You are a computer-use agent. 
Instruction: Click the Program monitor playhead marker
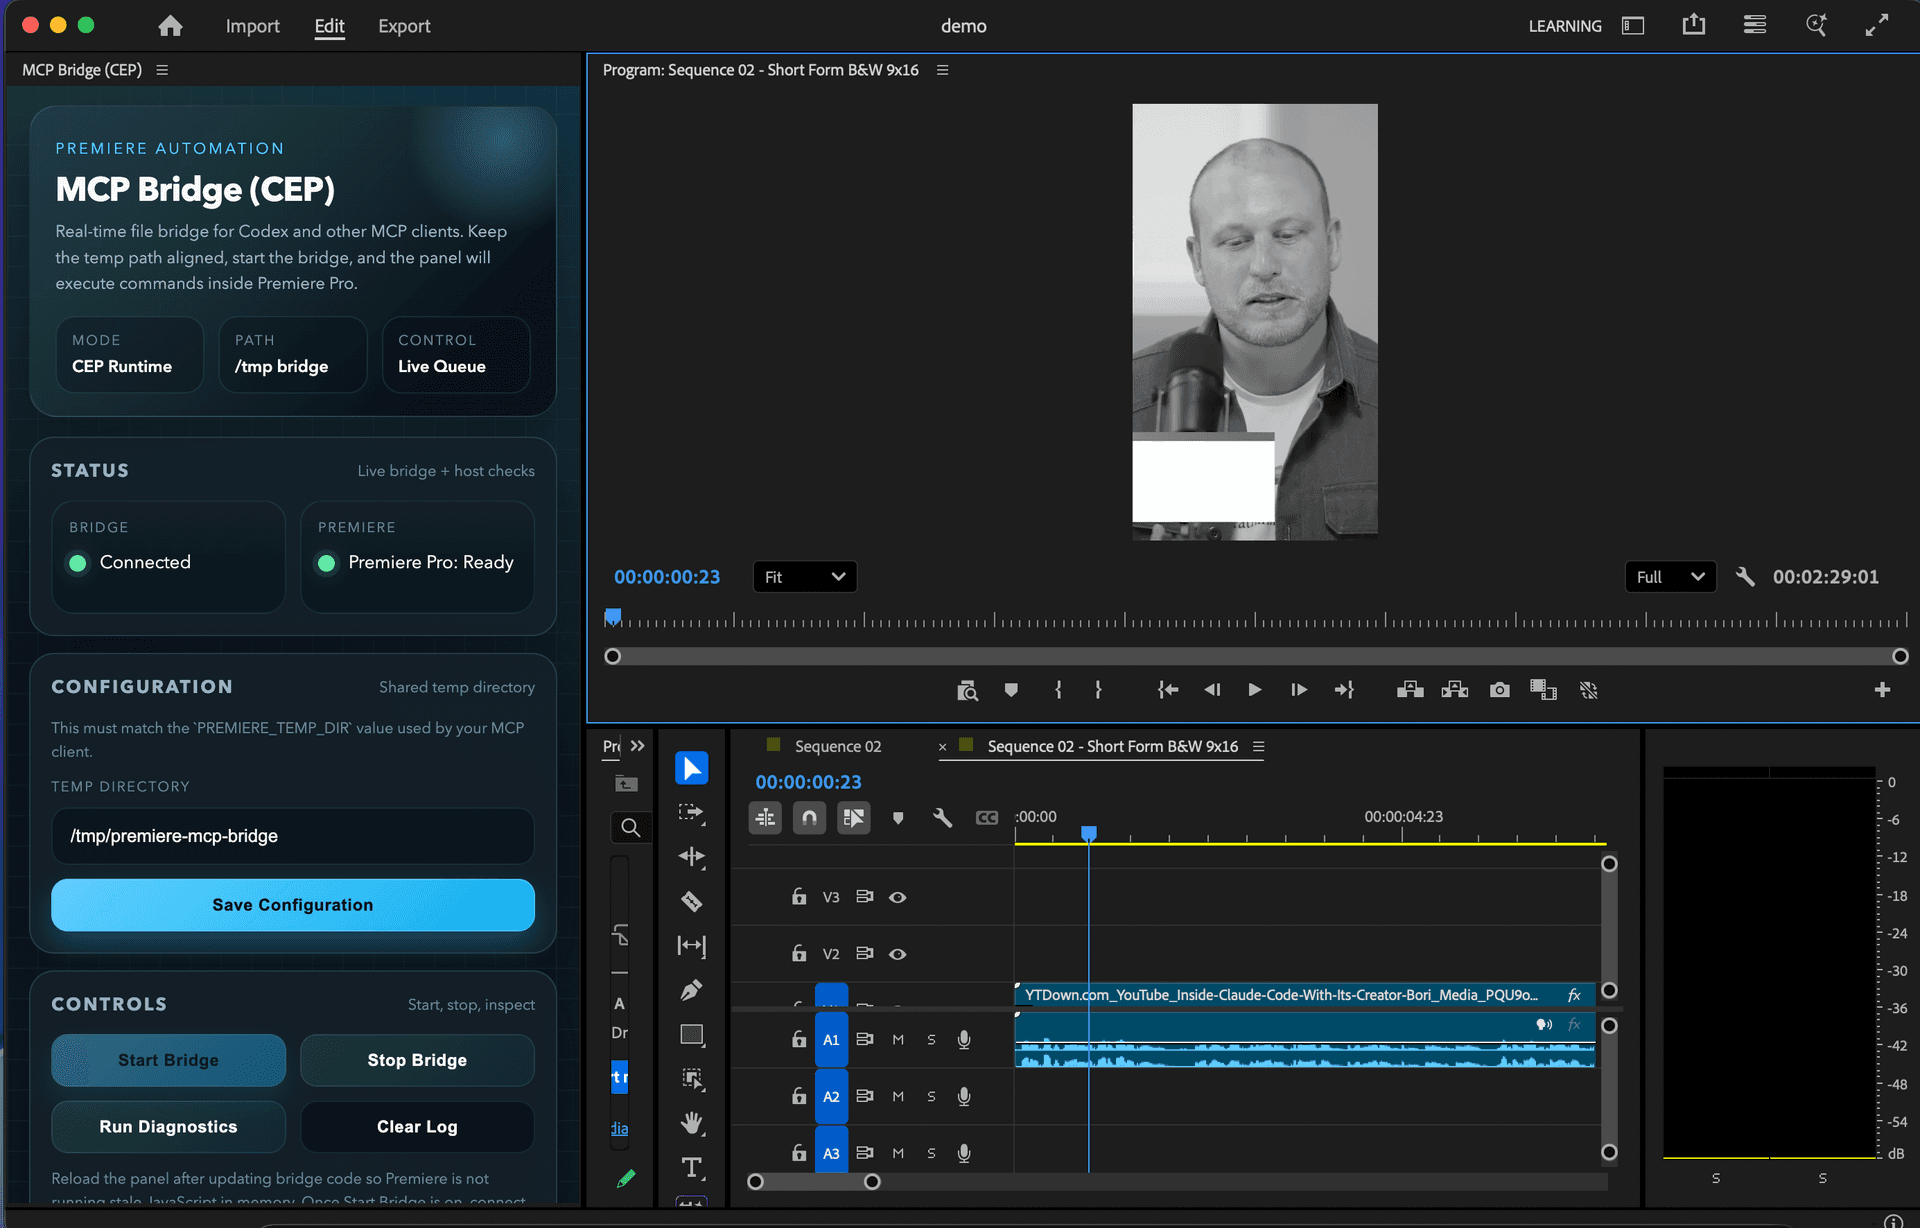(x=613, y=616)
